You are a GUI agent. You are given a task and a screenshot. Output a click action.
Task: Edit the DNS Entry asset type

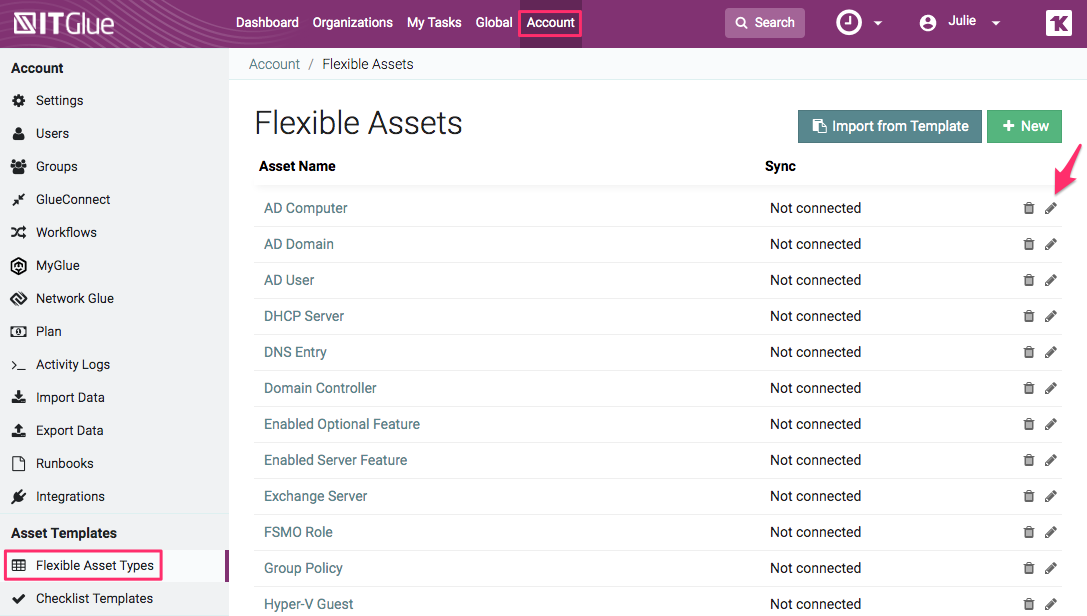point(1050,352)
